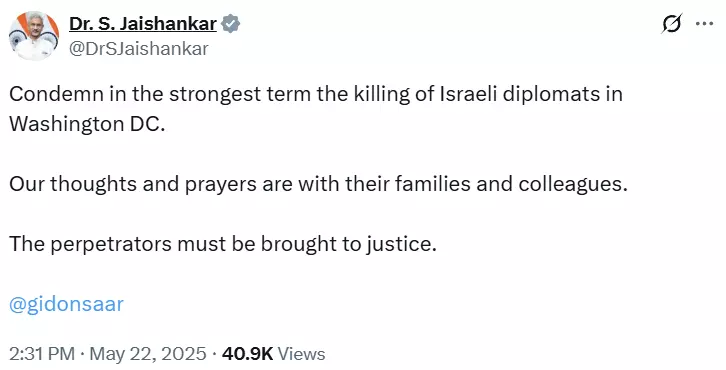Click the blue verified badge

[x=230, y=24]
